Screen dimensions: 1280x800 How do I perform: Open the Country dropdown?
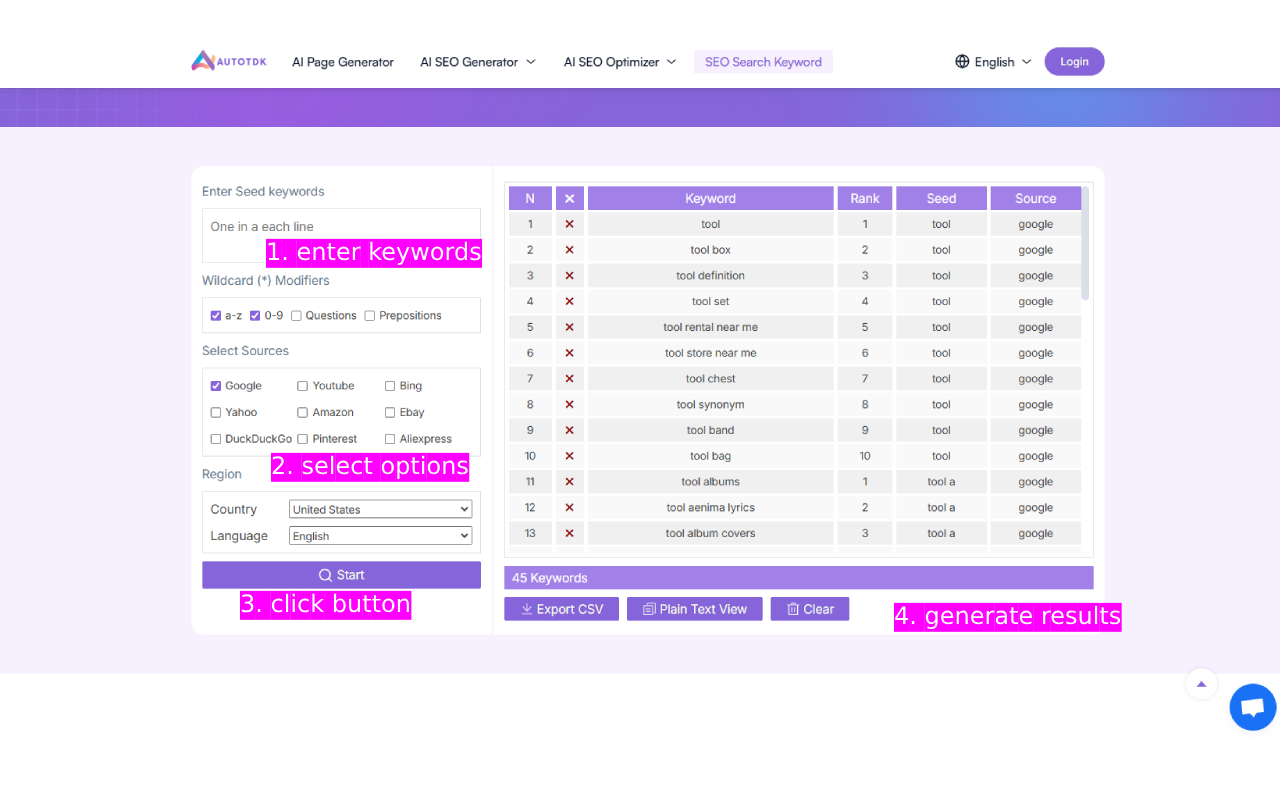[380, 510]
